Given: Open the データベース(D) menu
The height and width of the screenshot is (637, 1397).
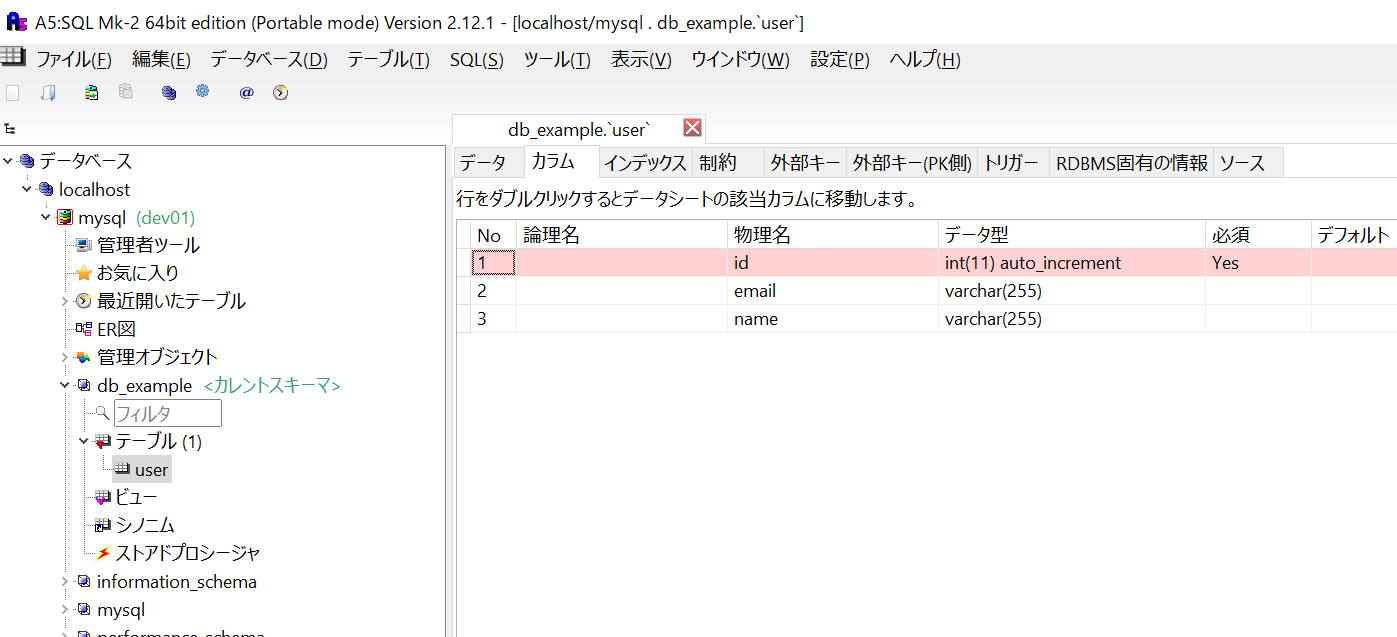Looking at the screenshot, I should pyautogui.click(x=268, y=60).
